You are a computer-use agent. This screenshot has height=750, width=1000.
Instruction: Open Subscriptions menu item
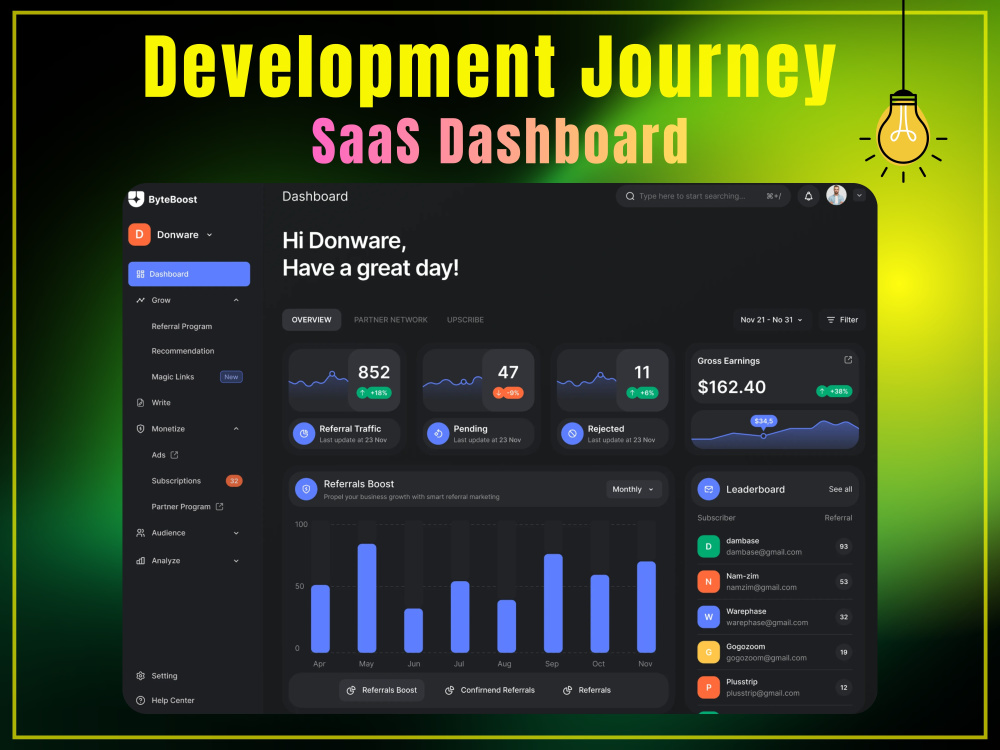click(176, 481)
